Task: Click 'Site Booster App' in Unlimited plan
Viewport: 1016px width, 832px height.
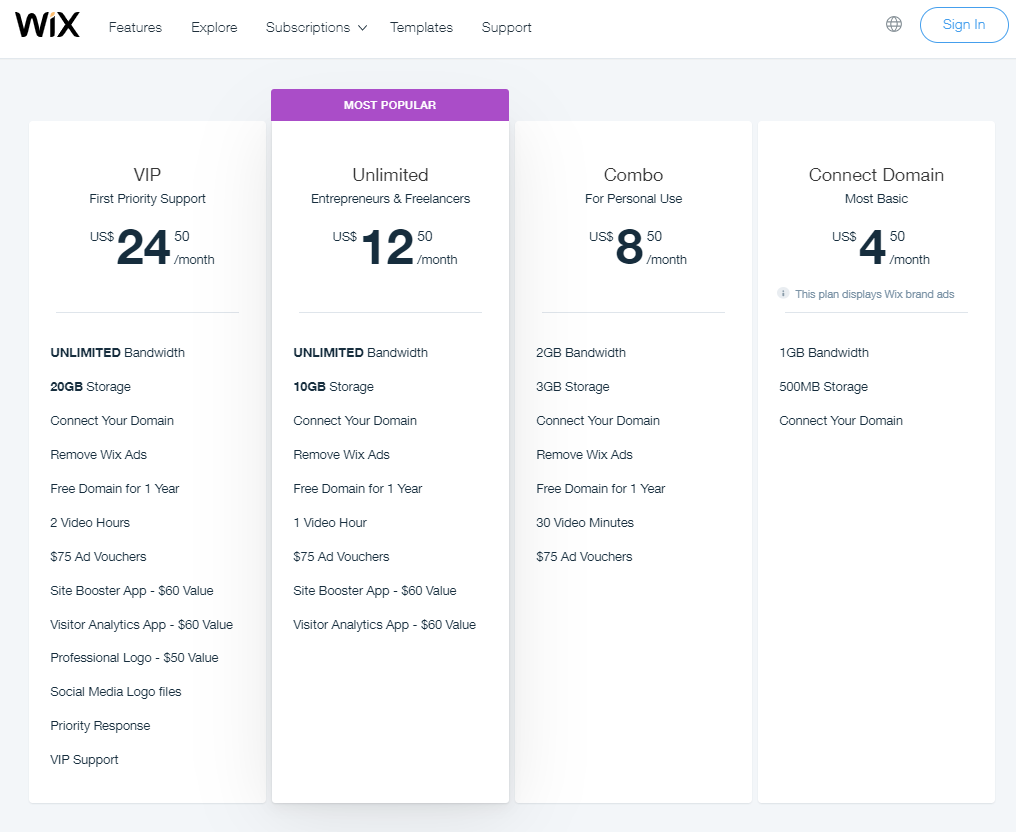Action: pyautogui.click(x=375, y=590)
